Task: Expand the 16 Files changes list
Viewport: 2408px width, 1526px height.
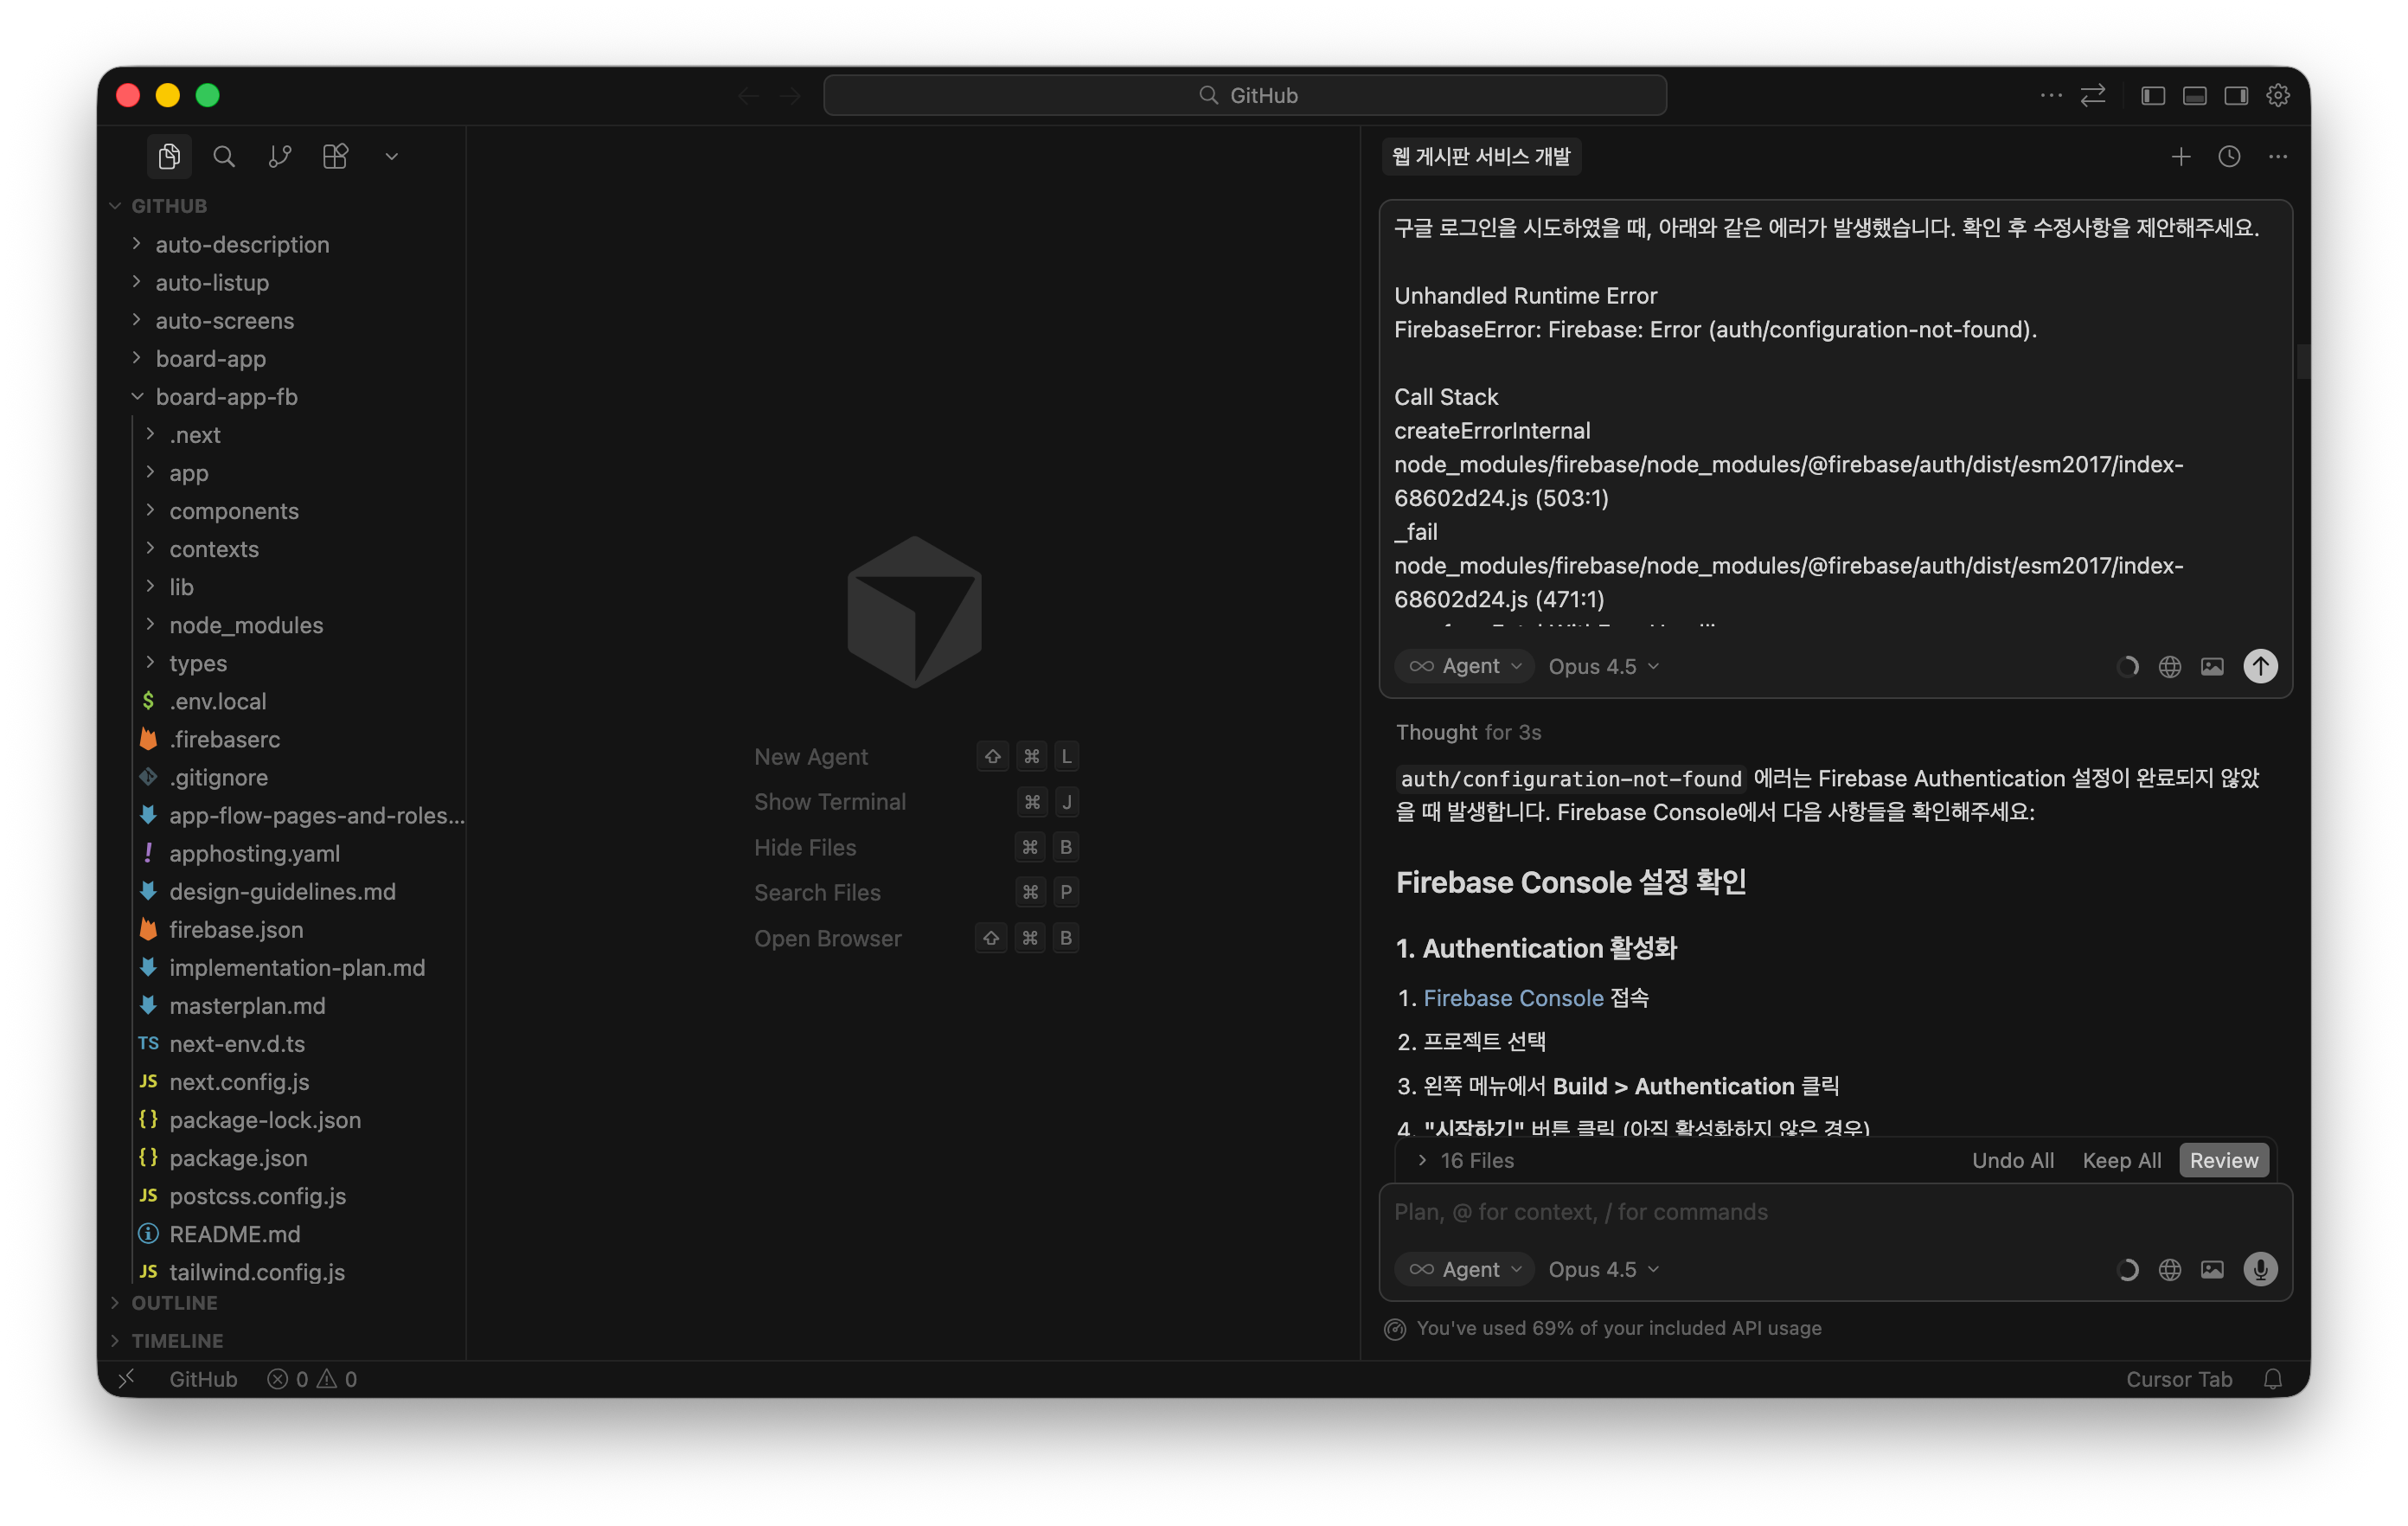Action: click(x=1465, y=1160)
